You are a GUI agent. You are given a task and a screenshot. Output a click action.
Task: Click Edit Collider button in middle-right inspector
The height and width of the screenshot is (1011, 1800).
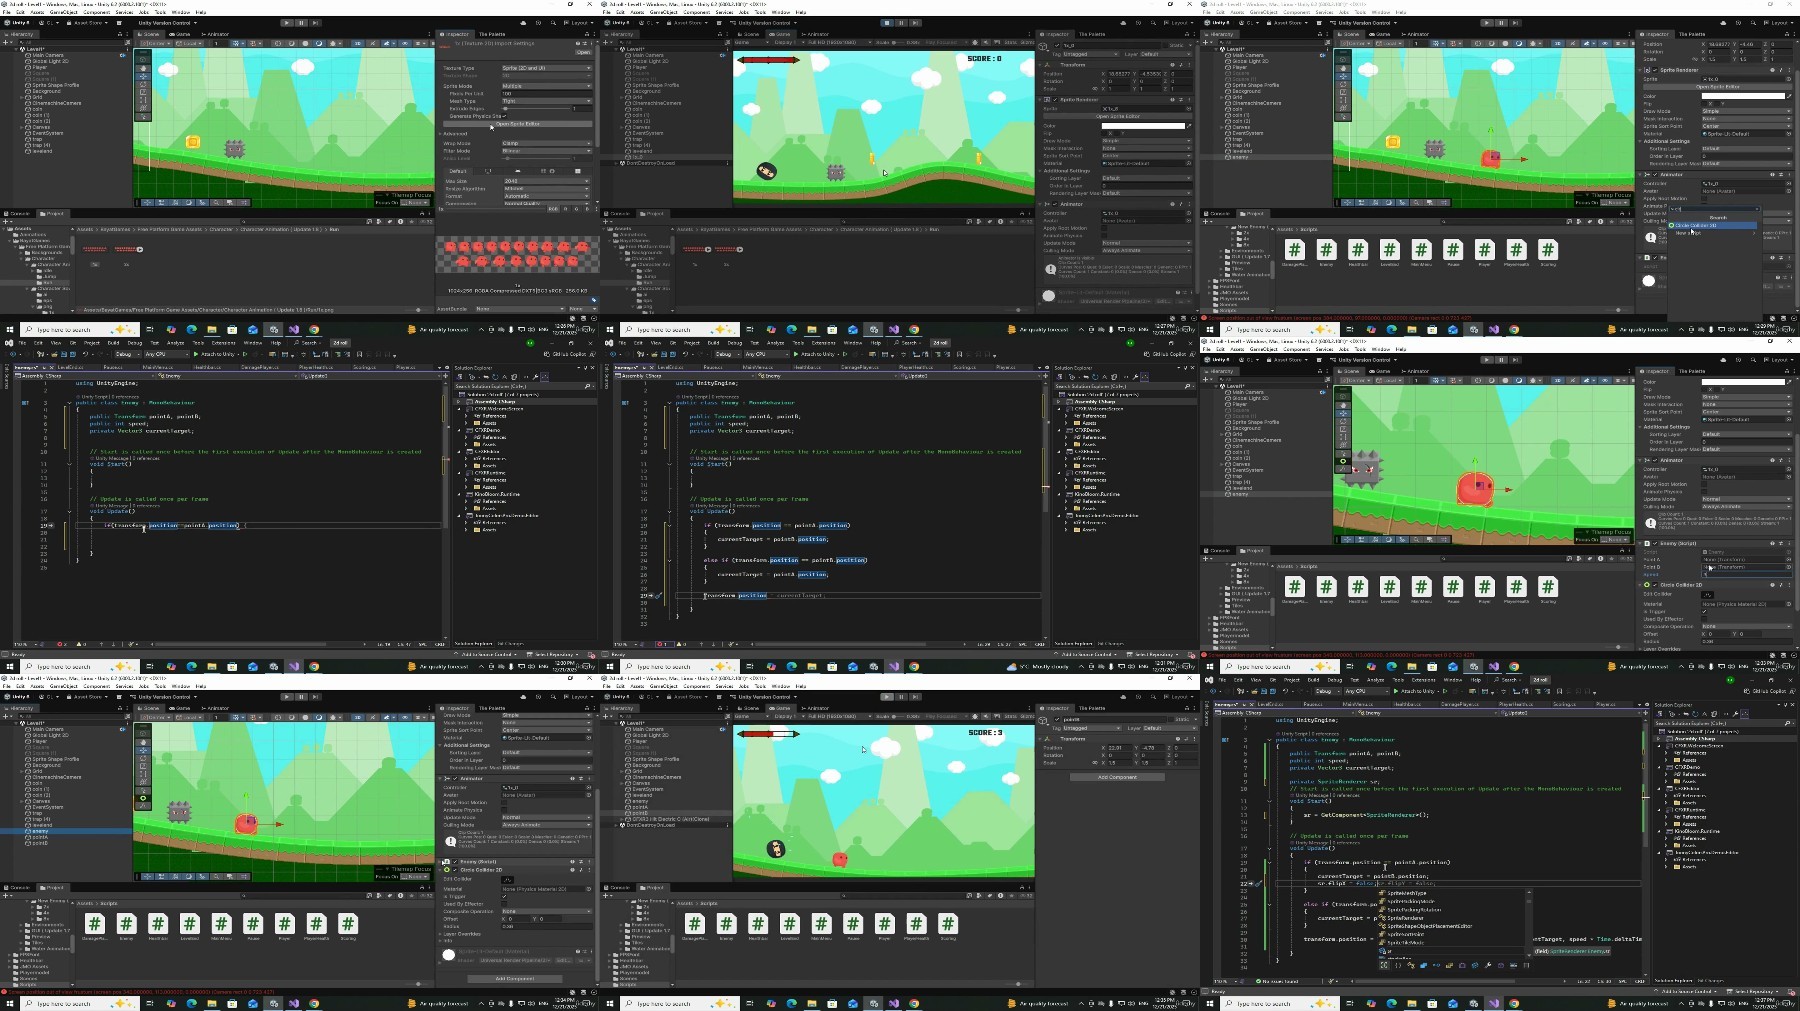pyautogui.click(x=1707, y=594)
